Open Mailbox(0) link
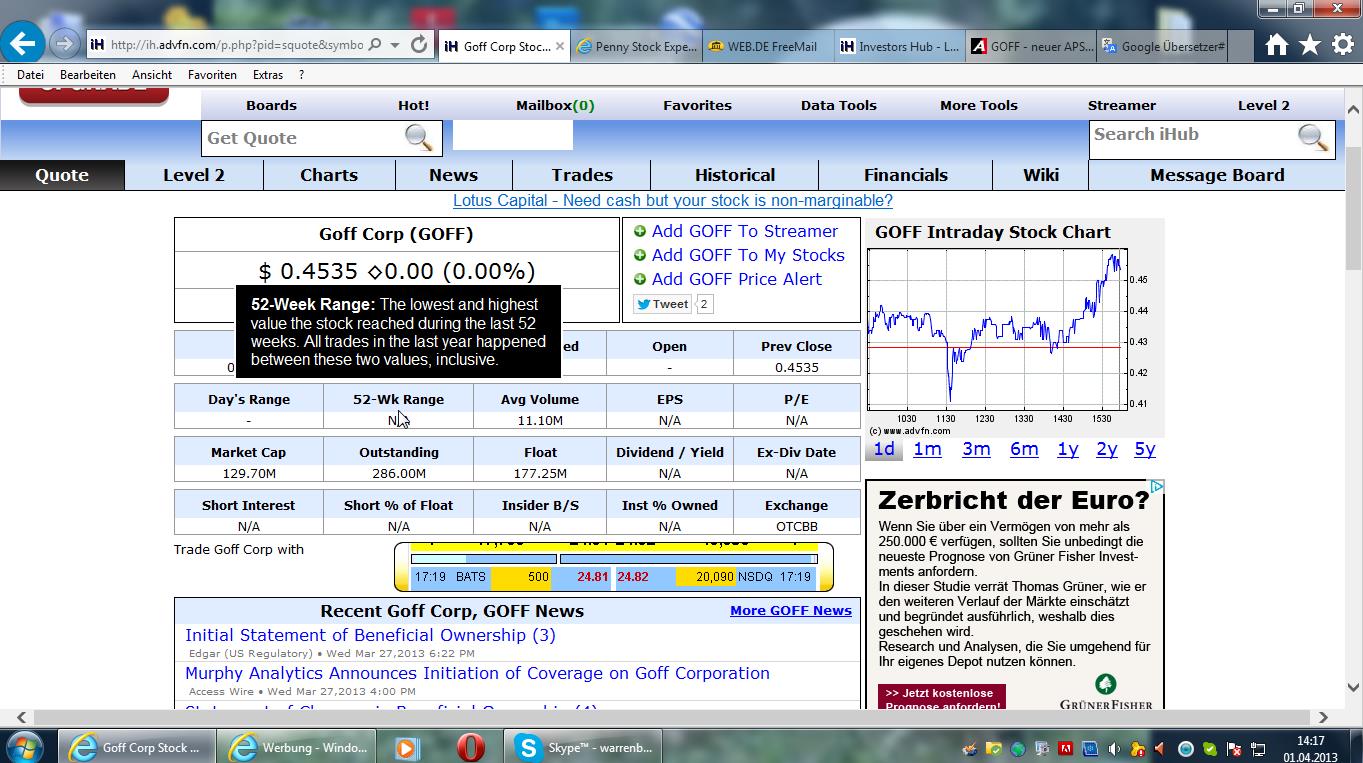Image resolution: width=1363 pixels, height=763 pixels. (555, 105)
